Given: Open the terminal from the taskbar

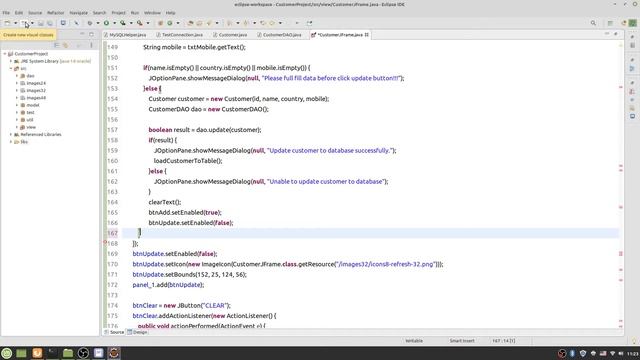Looking at the screenshot, I should pos(52,353).
